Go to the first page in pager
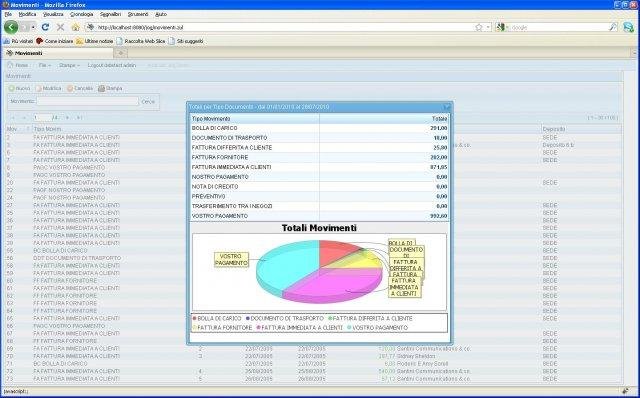The image size is (640, 398). pos(13,118)
